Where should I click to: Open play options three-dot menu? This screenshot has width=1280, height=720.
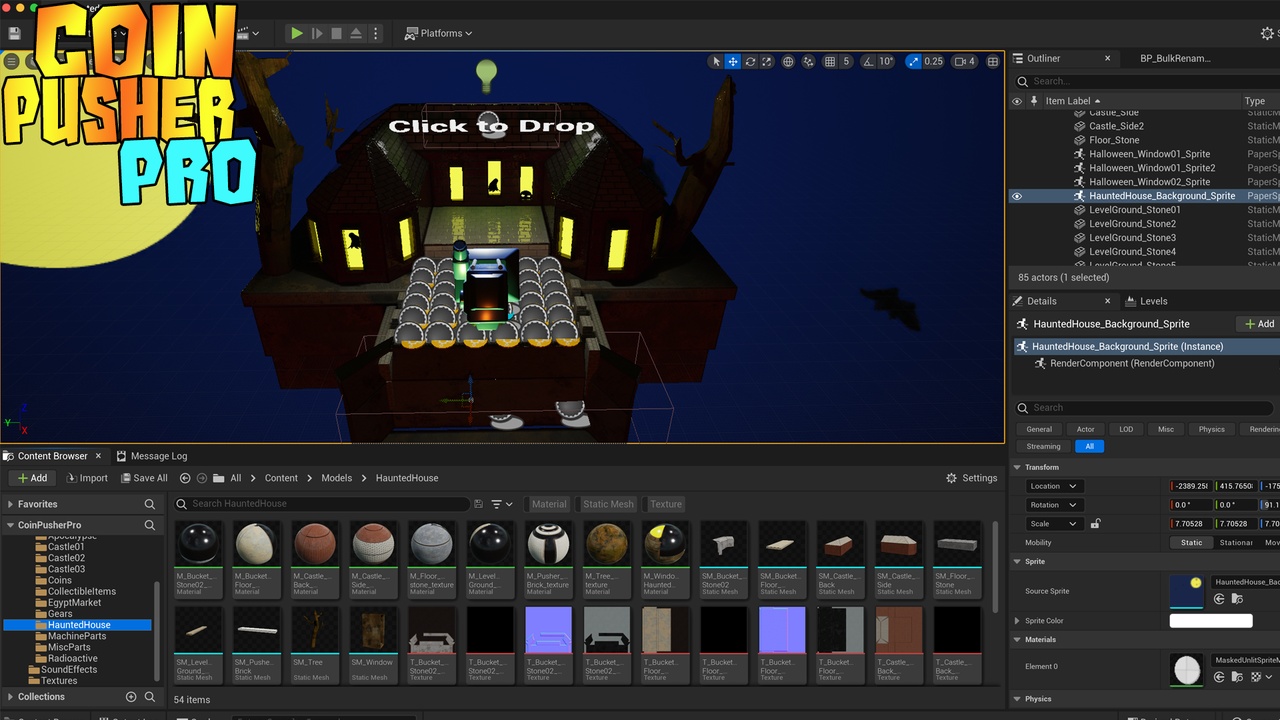pyautogui.click(x=376, y=33)
